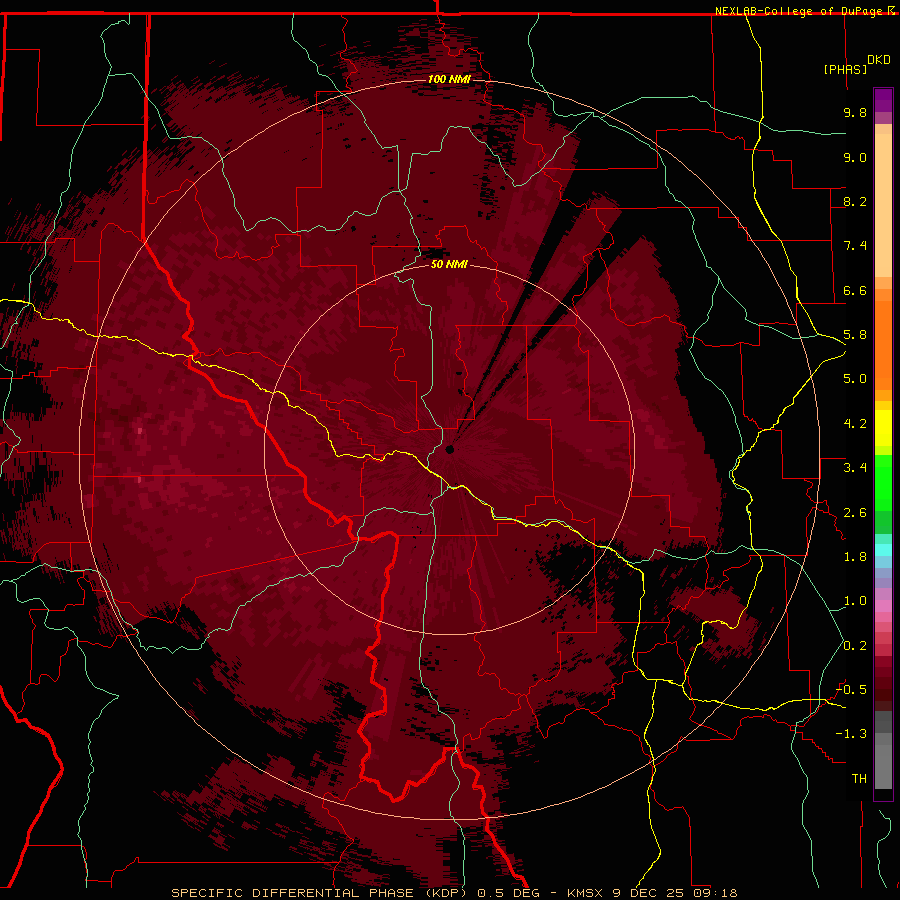Click the [PHAS] label above the color scale
The image size is (900, 900).
(845, 69)
